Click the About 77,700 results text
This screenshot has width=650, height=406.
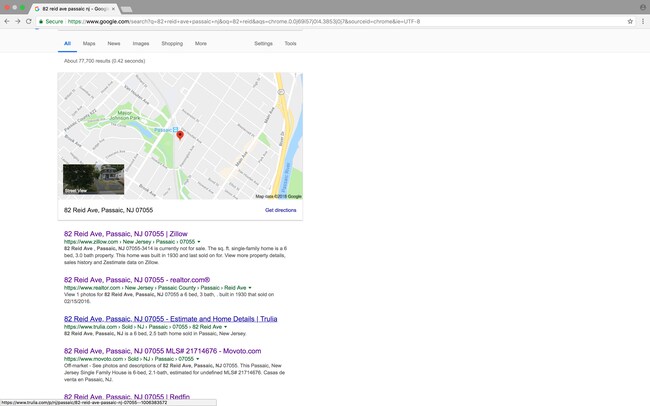click(x=104, y=61)
